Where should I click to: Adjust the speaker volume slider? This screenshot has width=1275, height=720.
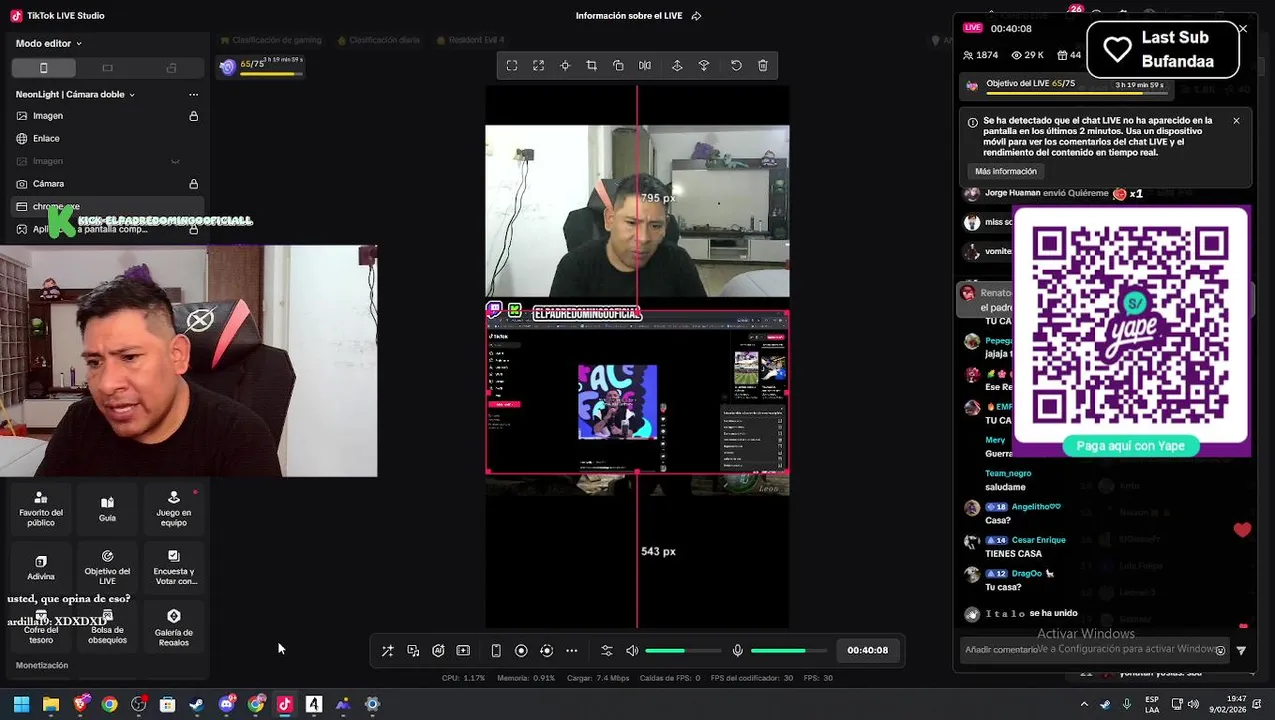click(683, 651)
